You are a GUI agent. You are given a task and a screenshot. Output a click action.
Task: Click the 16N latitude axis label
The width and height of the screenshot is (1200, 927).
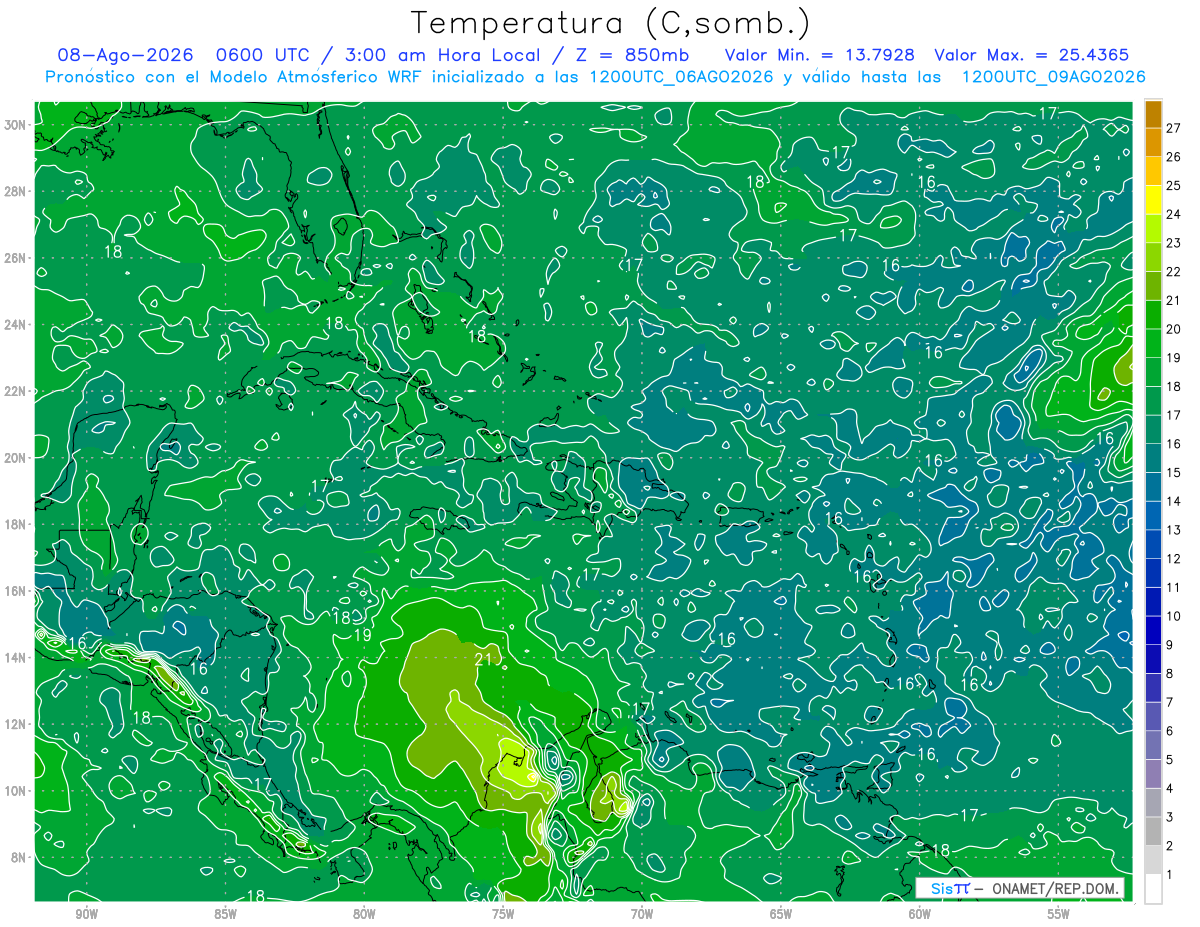click(x=17, y=590)
